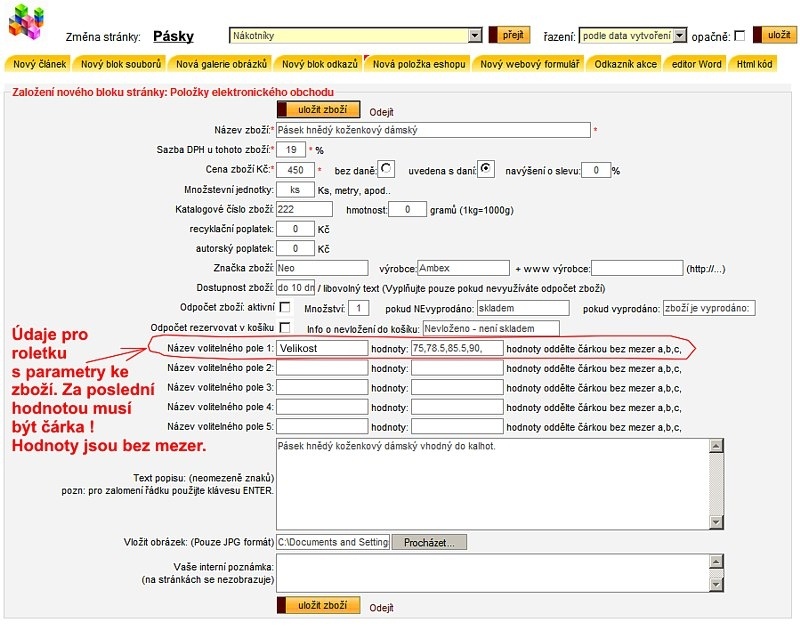Enable 'Odpočet zboží: aktivní' checkbox
The width and height of the screenshot is (800, 631).
tap(285, 307)
